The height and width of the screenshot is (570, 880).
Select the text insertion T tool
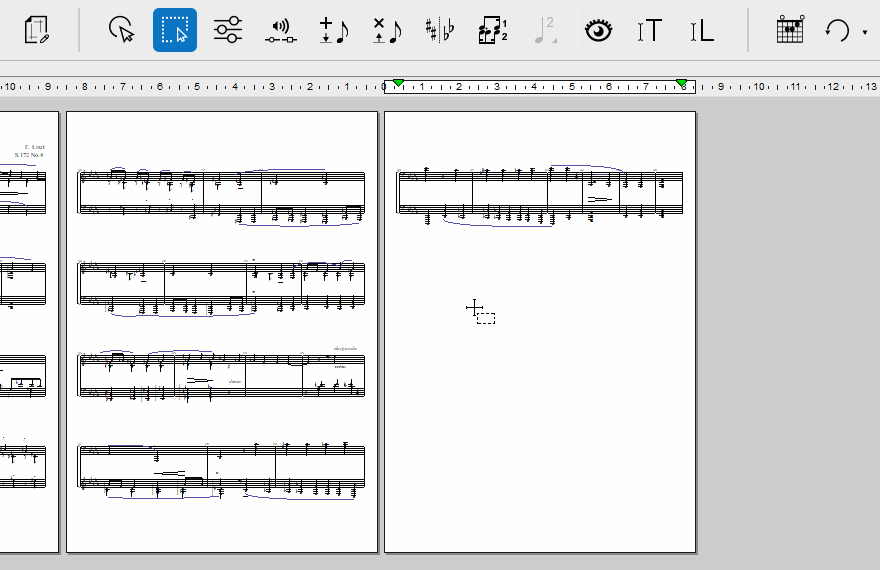pos(650,30)
